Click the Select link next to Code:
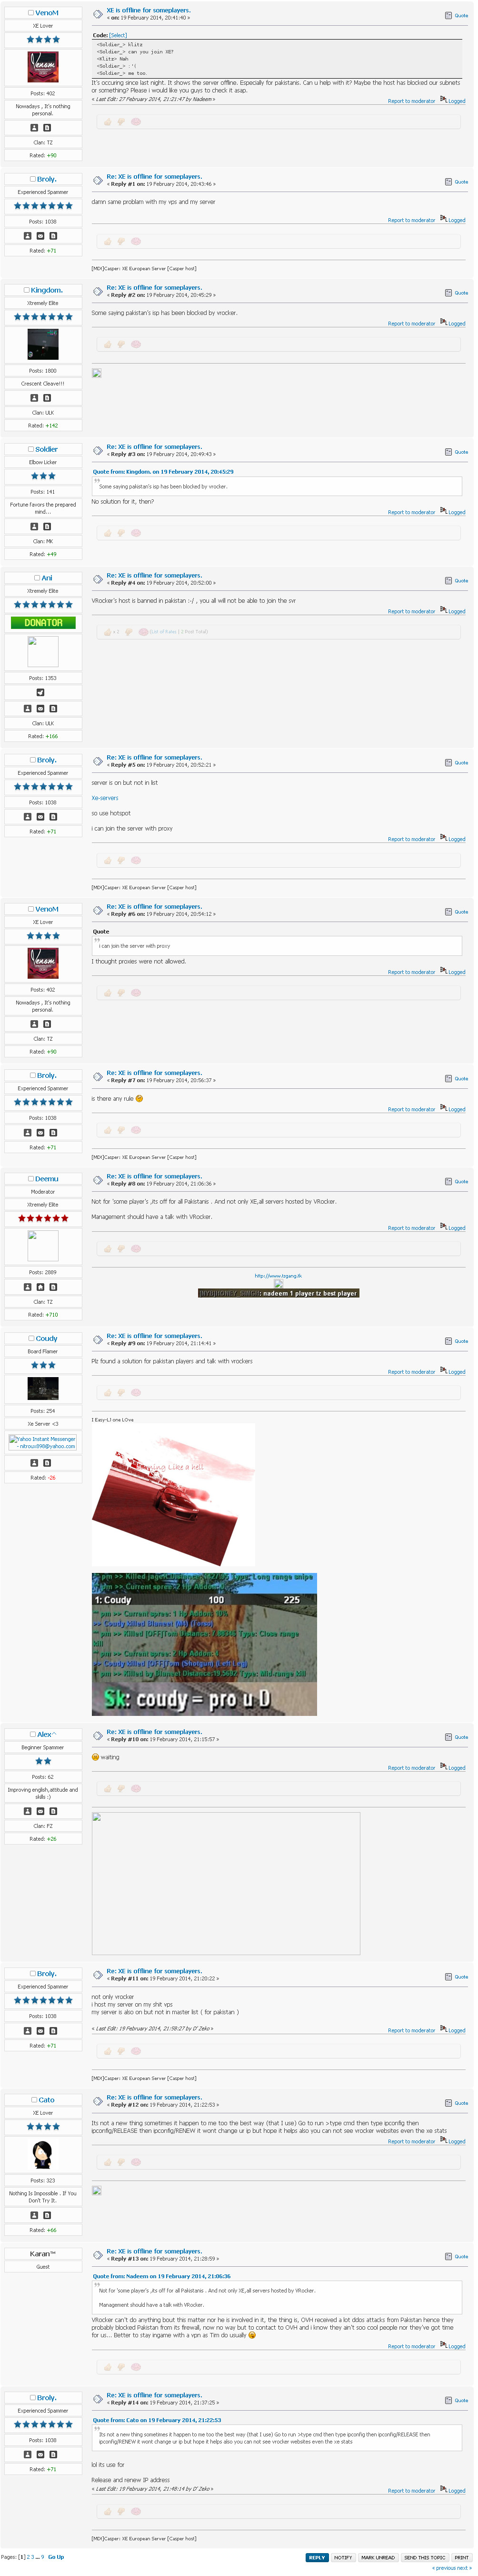The height and width of the screenshot is (2576, 478). (x=118, y=35)
